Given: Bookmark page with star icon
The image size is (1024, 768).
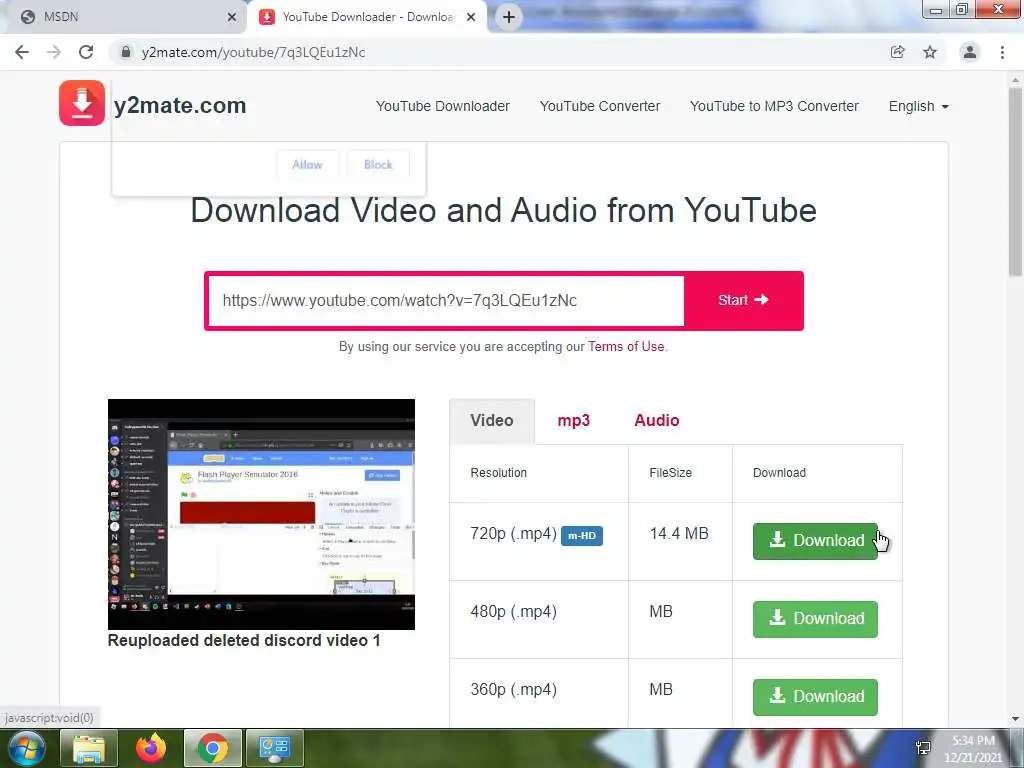Looking at the screenshot, I should click(930, 52).
